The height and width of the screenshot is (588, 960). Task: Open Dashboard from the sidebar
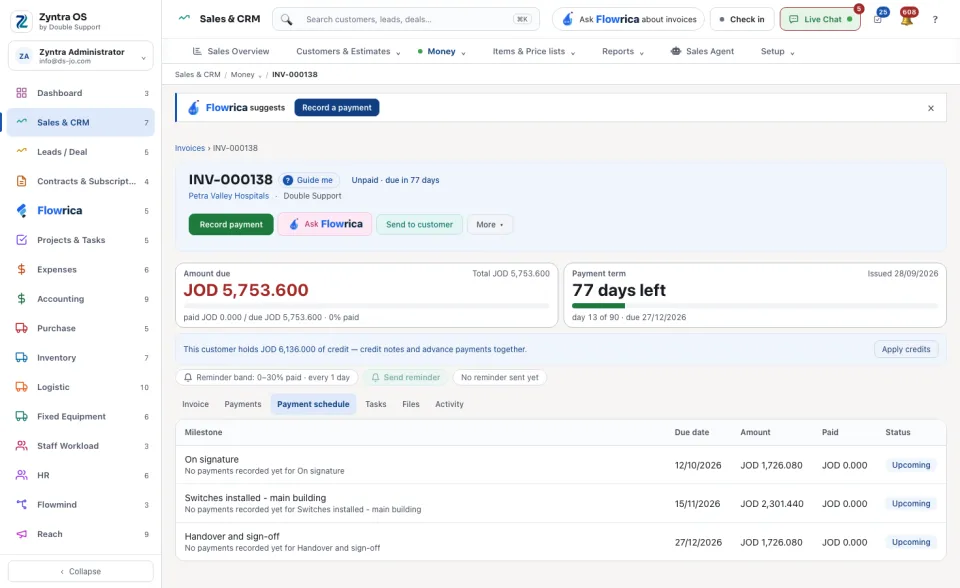pyautogui.click(x=80, y=93)
